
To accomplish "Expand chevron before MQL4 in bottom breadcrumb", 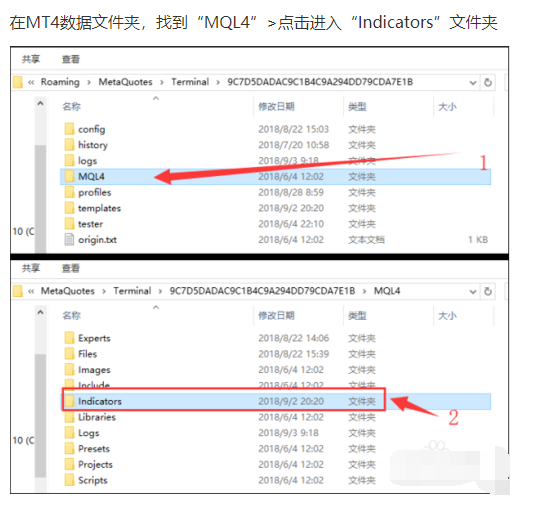I will point(364,292).
